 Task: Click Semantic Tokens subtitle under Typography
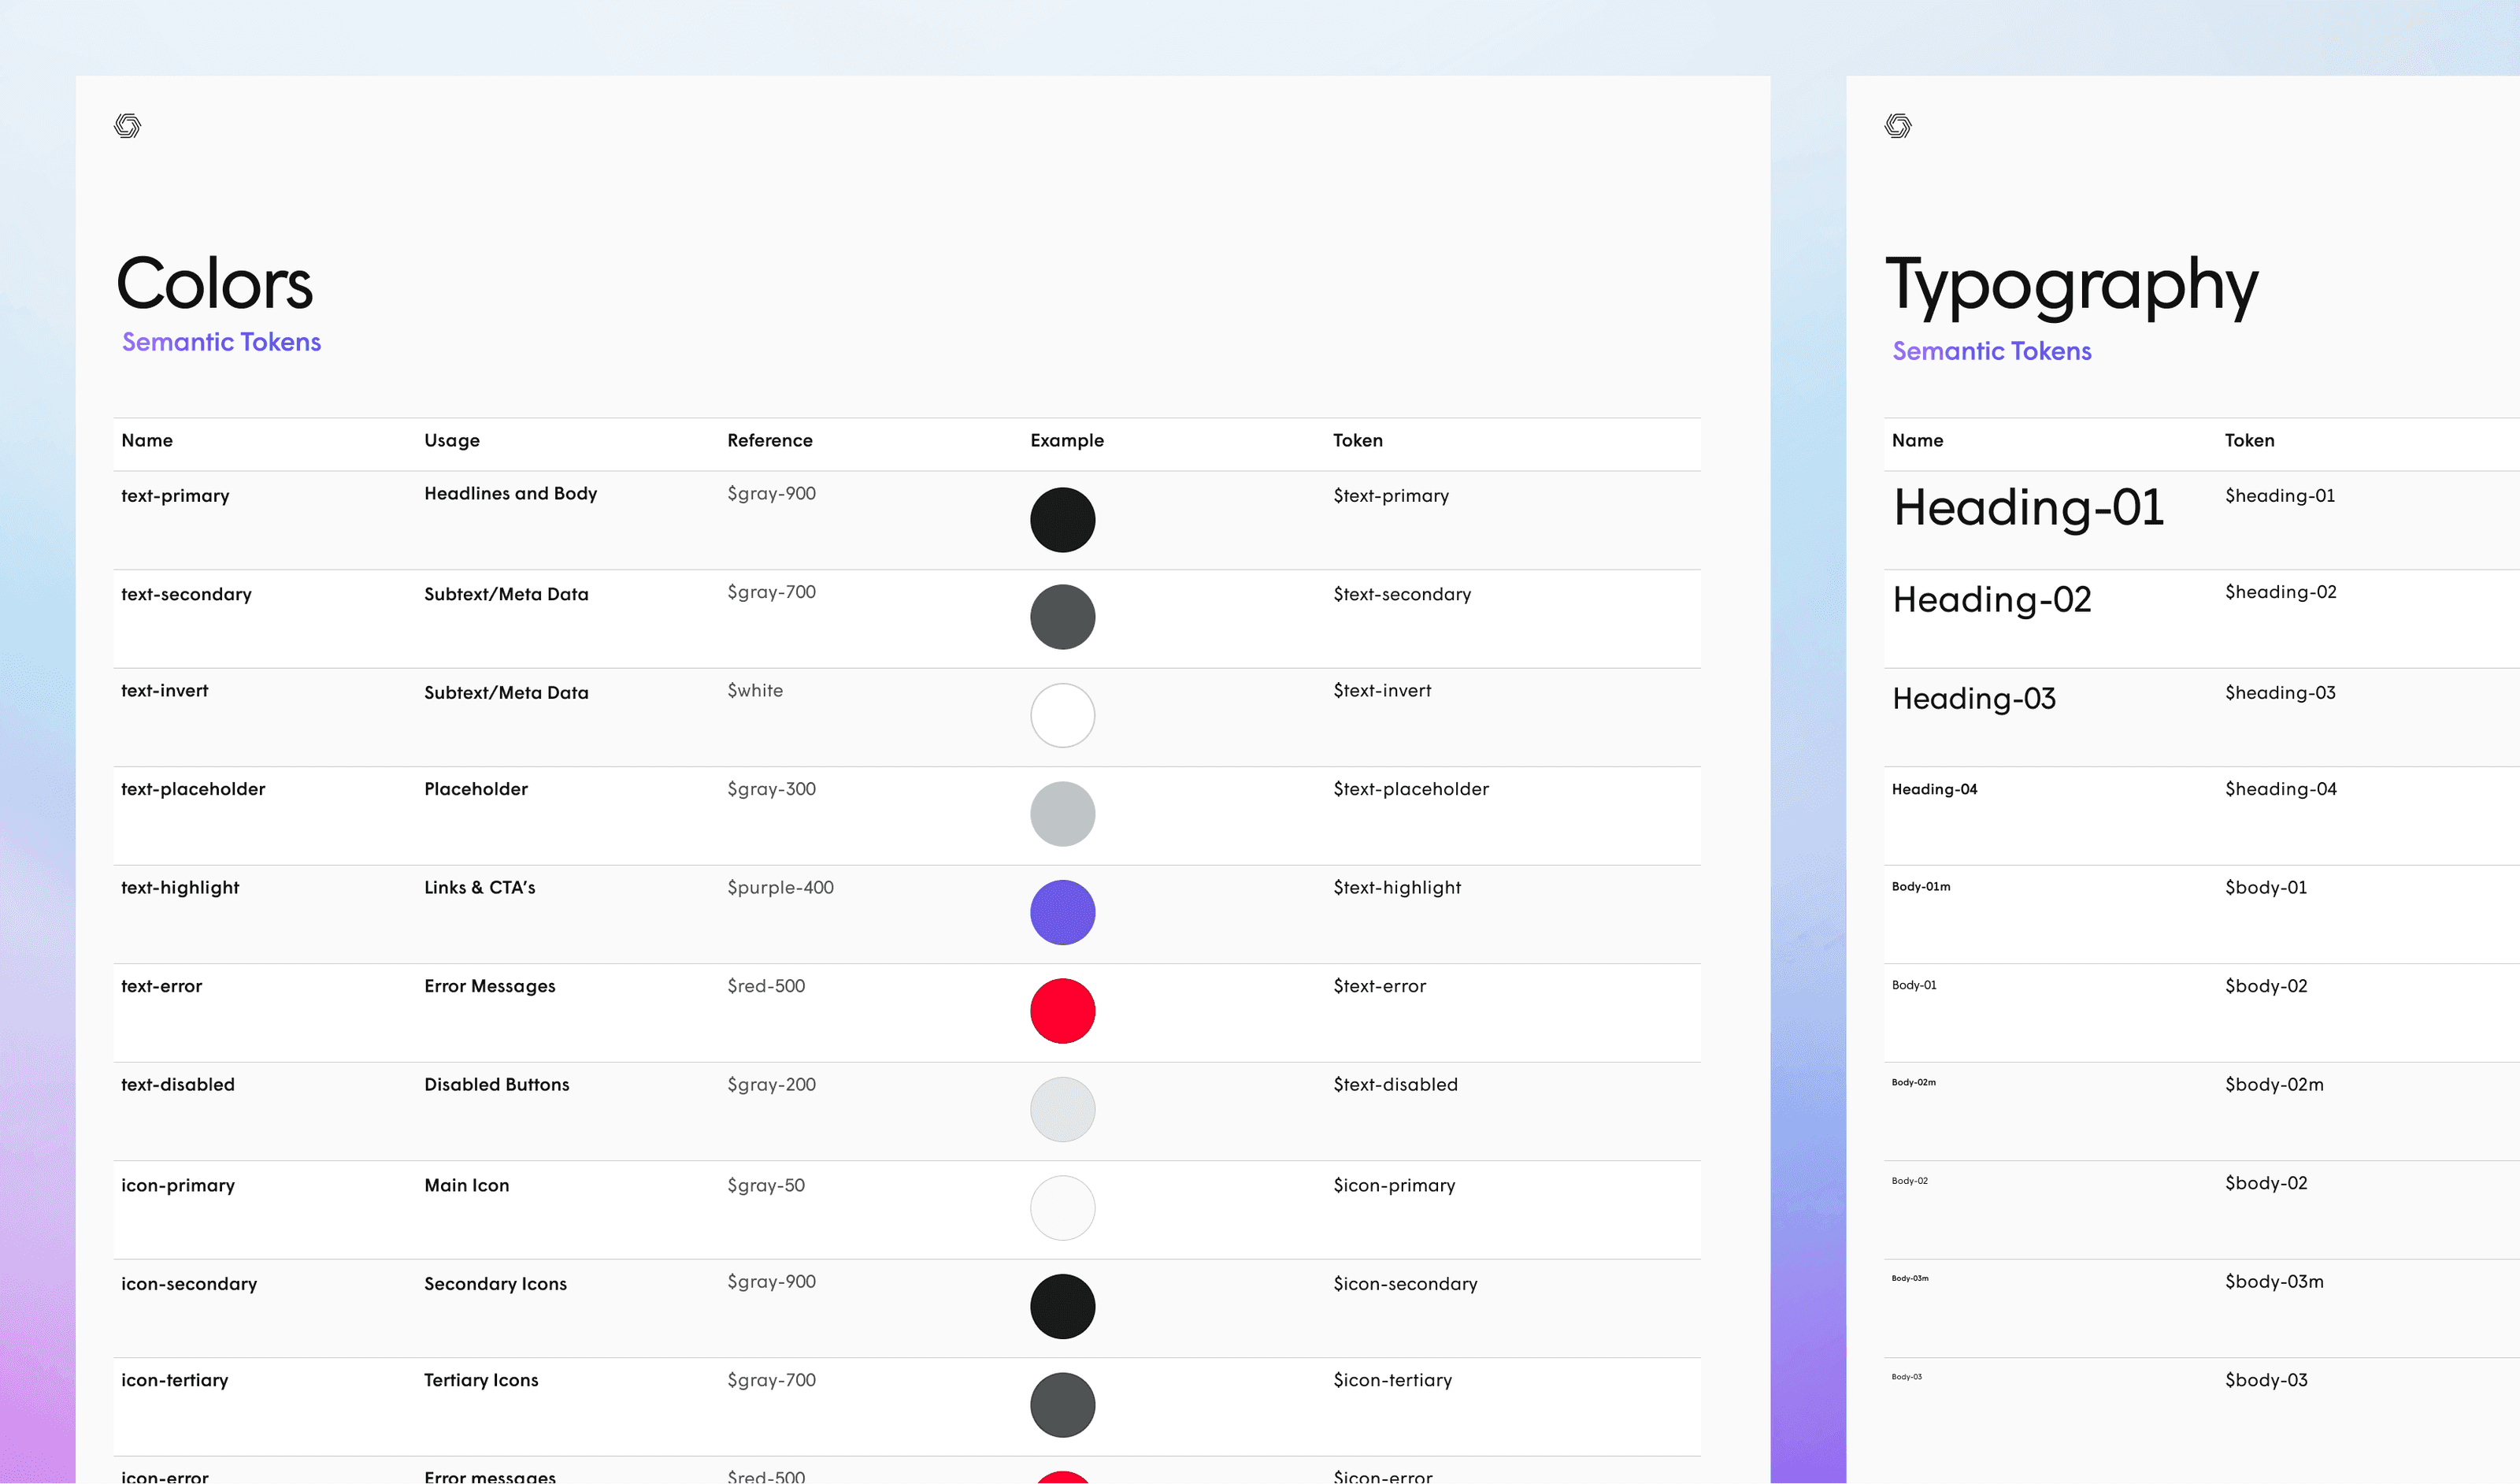[x=1991, y=351]
